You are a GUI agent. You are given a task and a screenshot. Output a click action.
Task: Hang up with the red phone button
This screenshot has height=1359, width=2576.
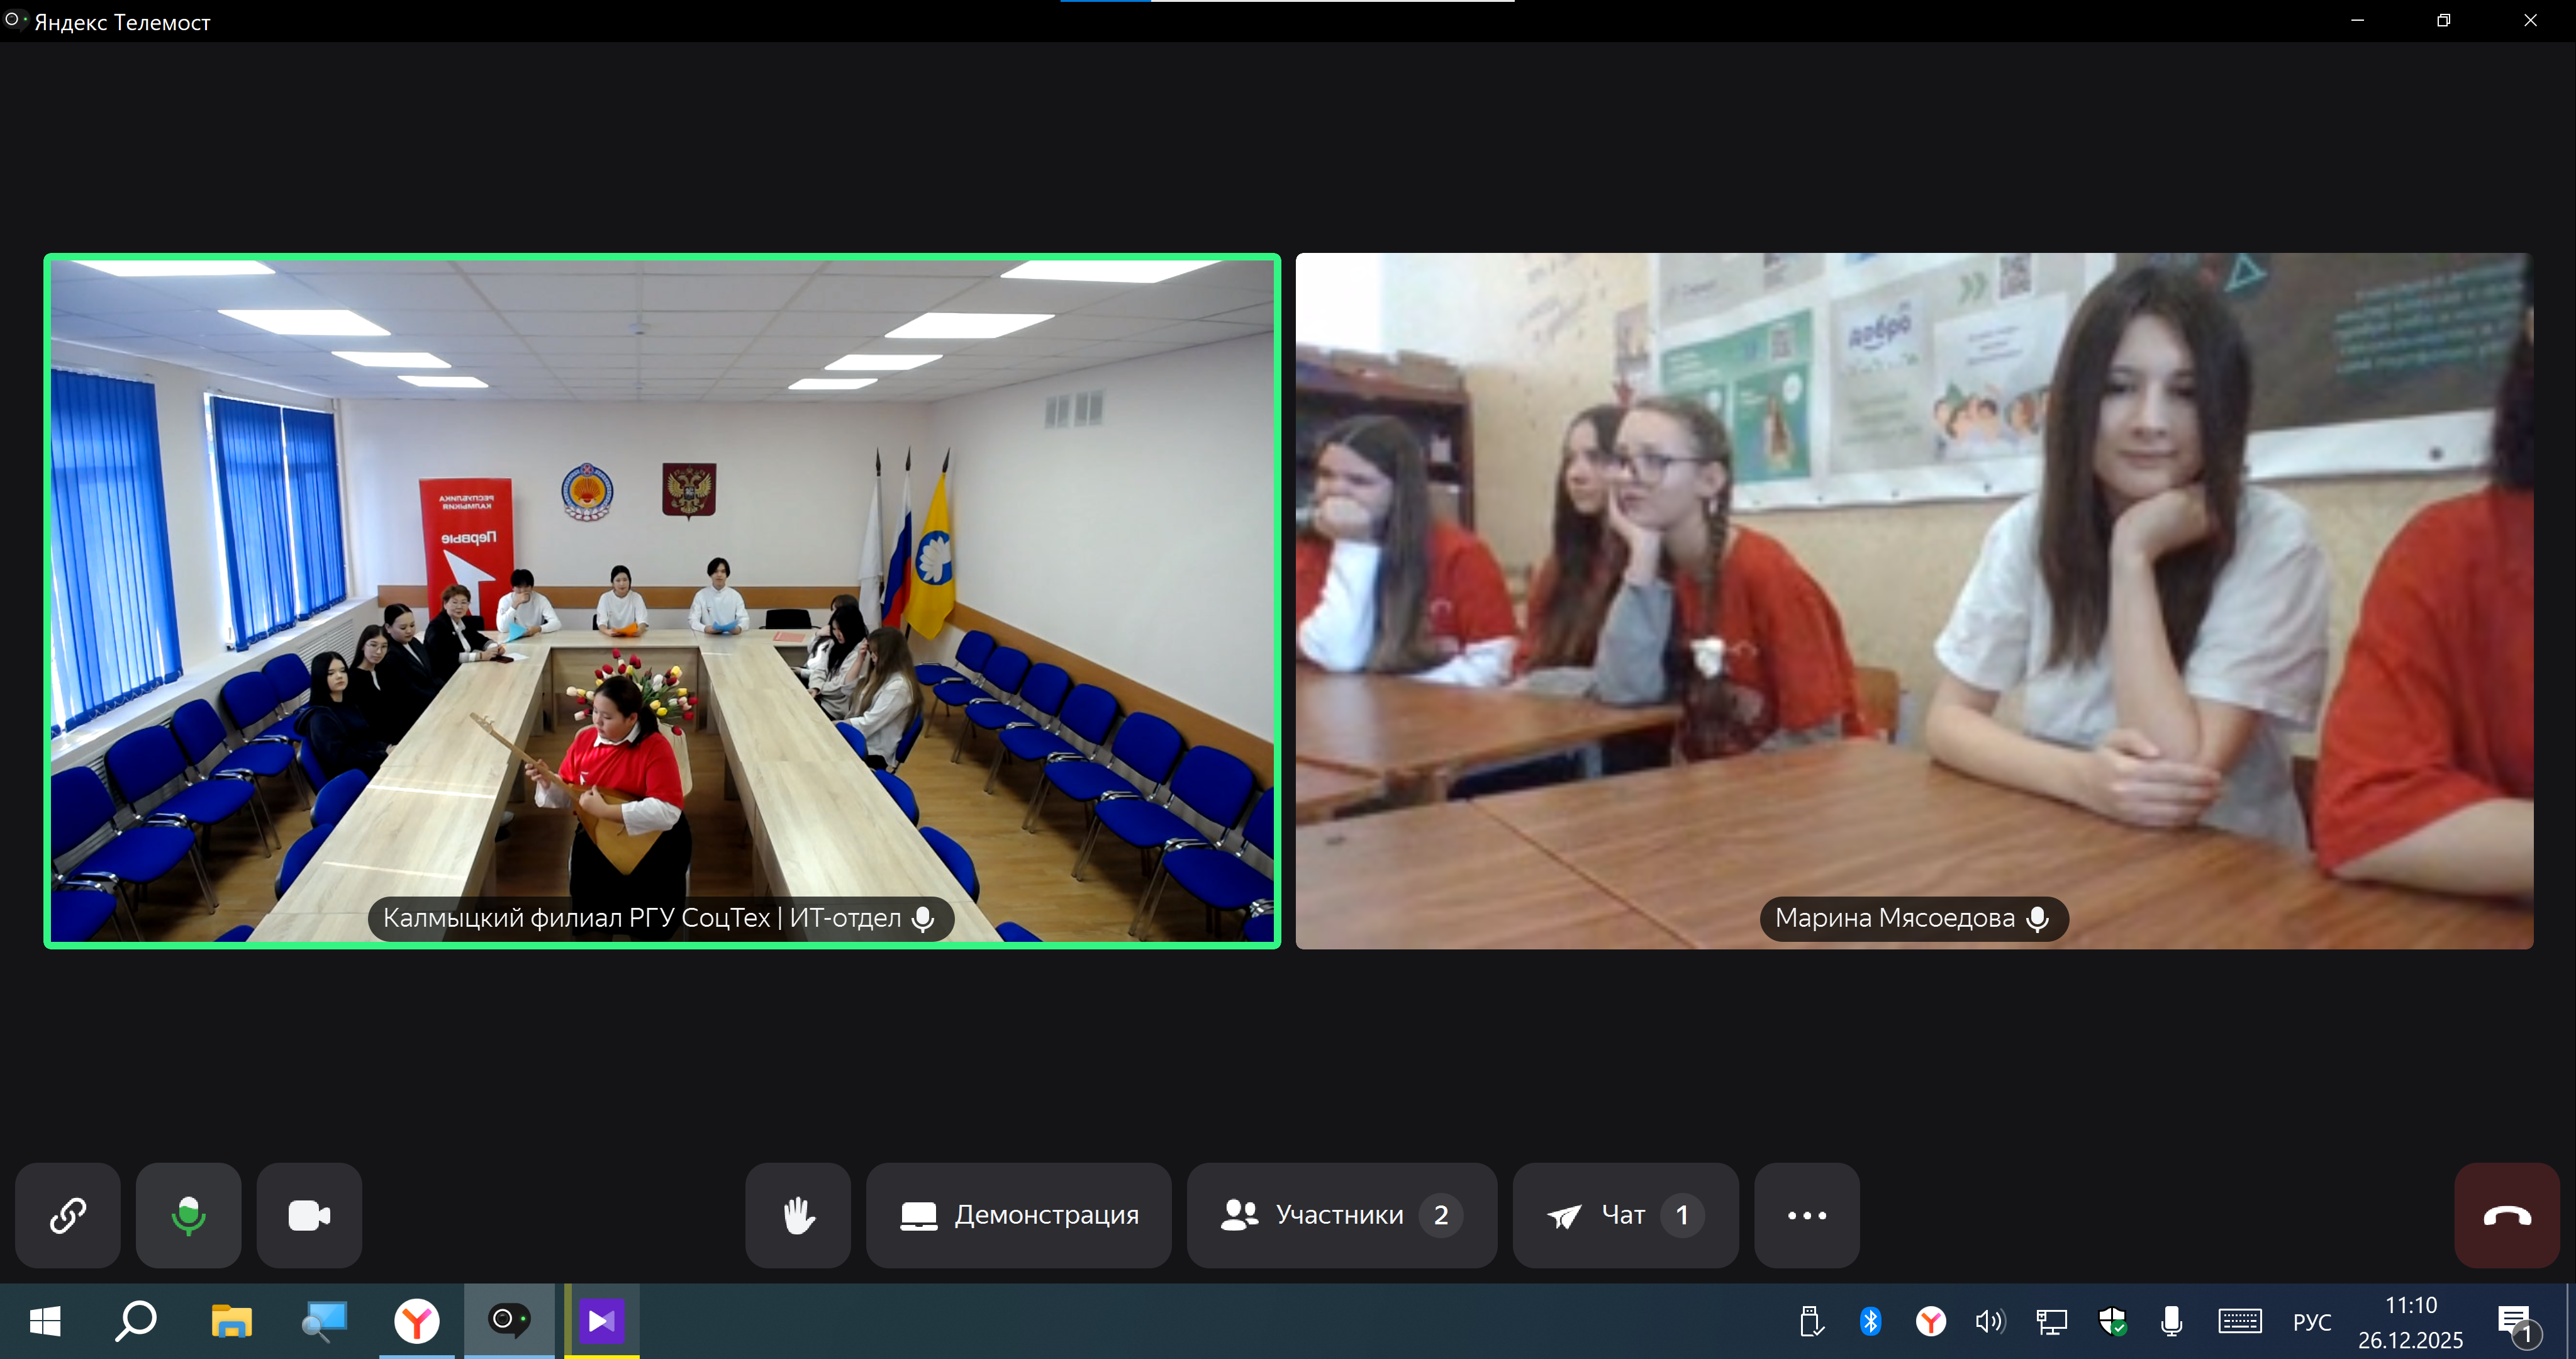click(x=2506, y=1215)
